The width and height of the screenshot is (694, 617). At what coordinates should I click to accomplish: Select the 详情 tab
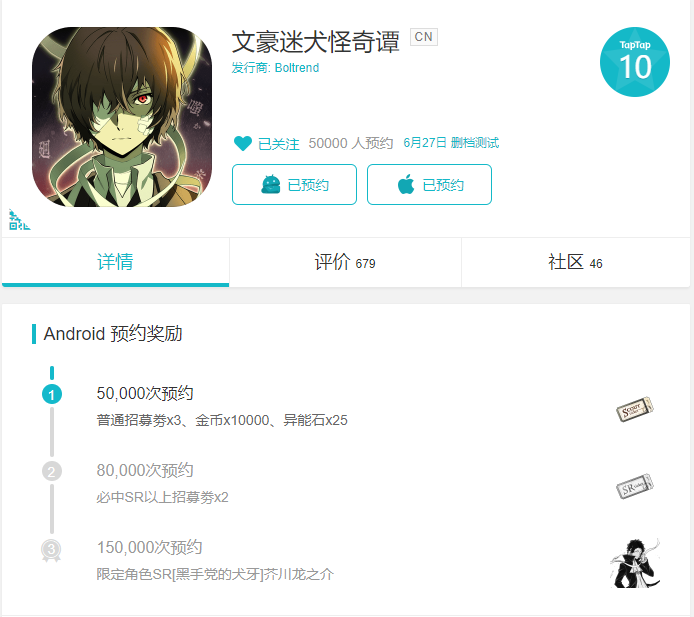(115, 262)
